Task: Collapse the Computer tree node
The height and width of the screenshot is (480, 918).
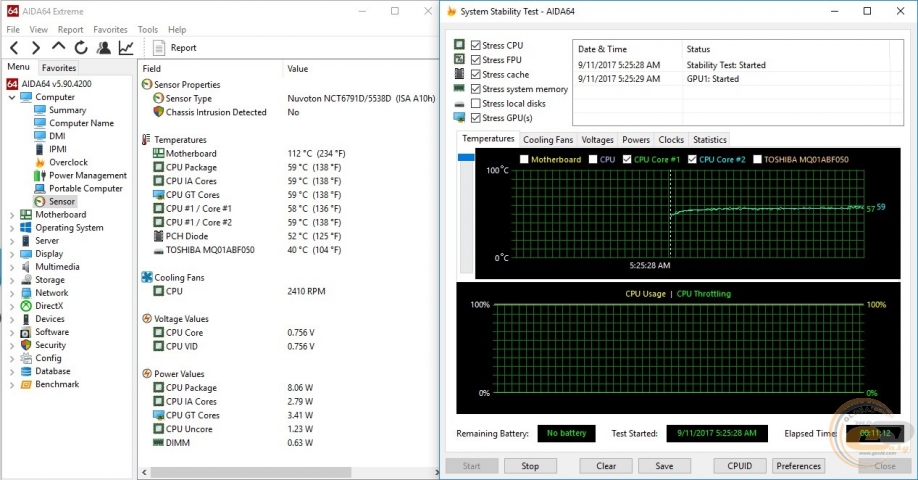Action: pos(11,97)
